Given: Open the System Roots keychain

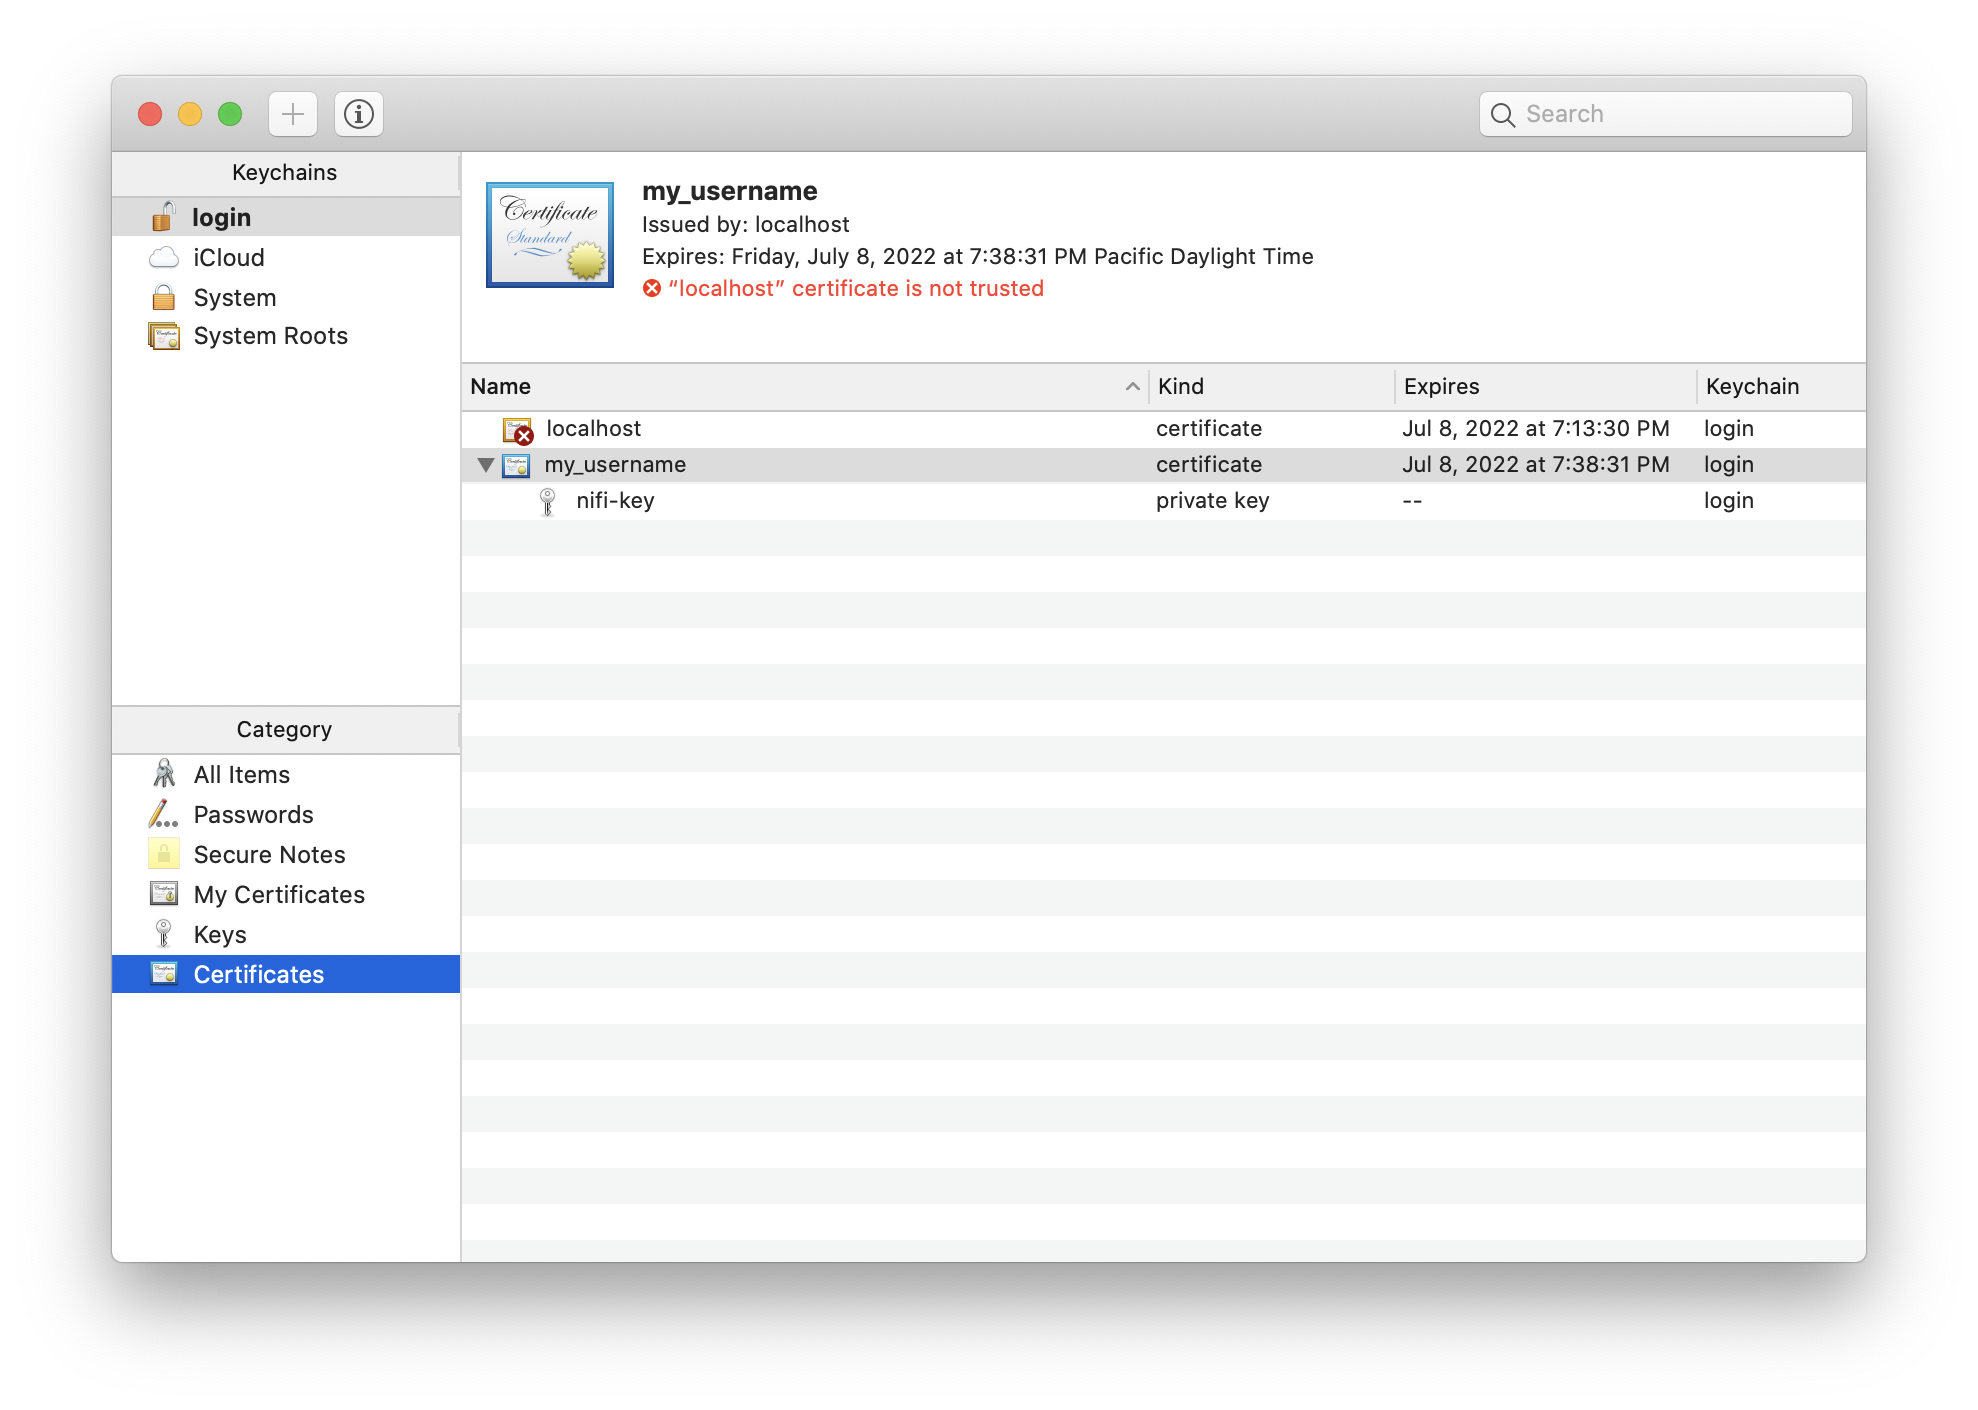Looking at the screenshot, I should 270,336.
